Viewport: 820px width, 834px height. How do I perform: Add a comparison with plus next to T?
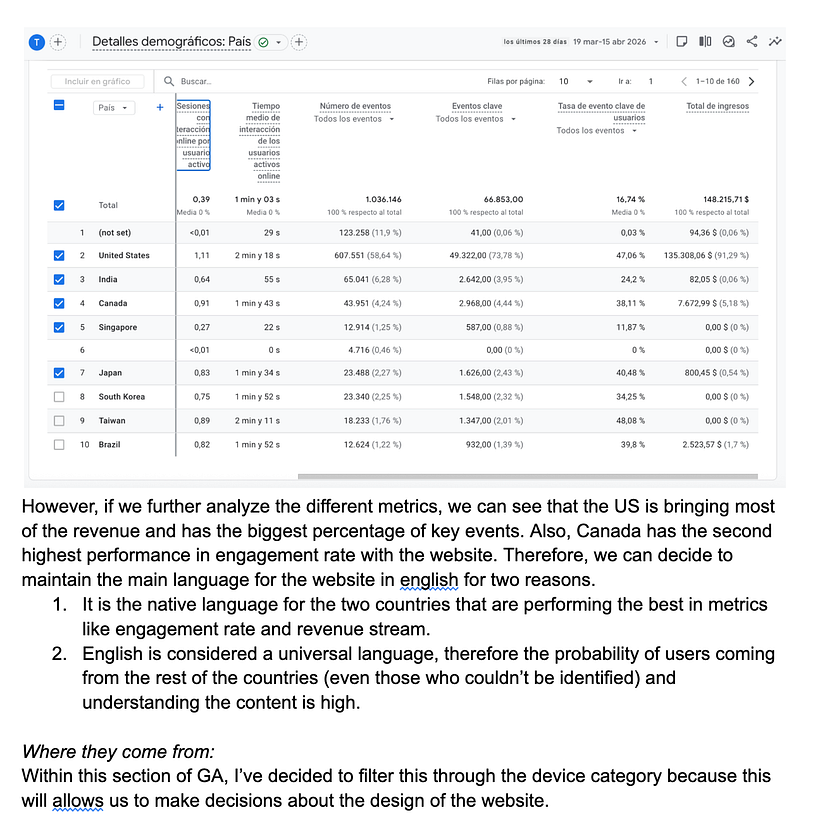58,42
